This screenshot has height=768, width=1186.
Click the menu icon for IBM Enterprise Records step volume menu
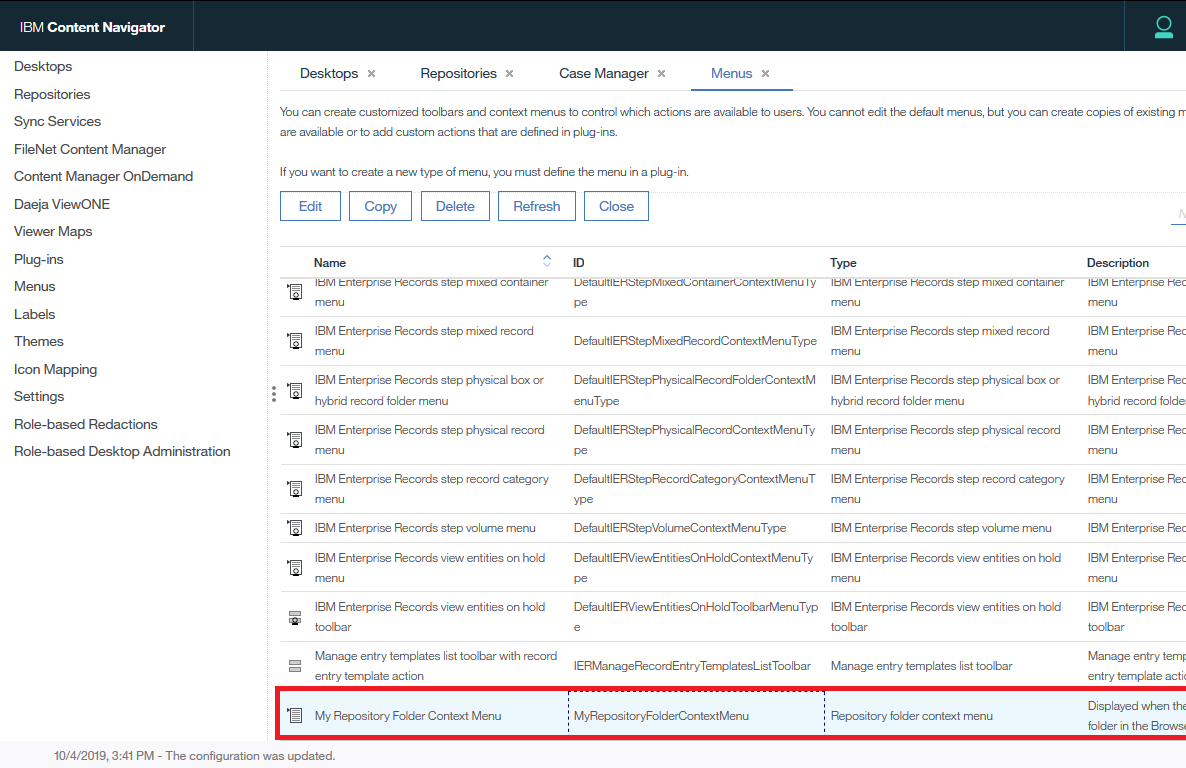point(295,527)
